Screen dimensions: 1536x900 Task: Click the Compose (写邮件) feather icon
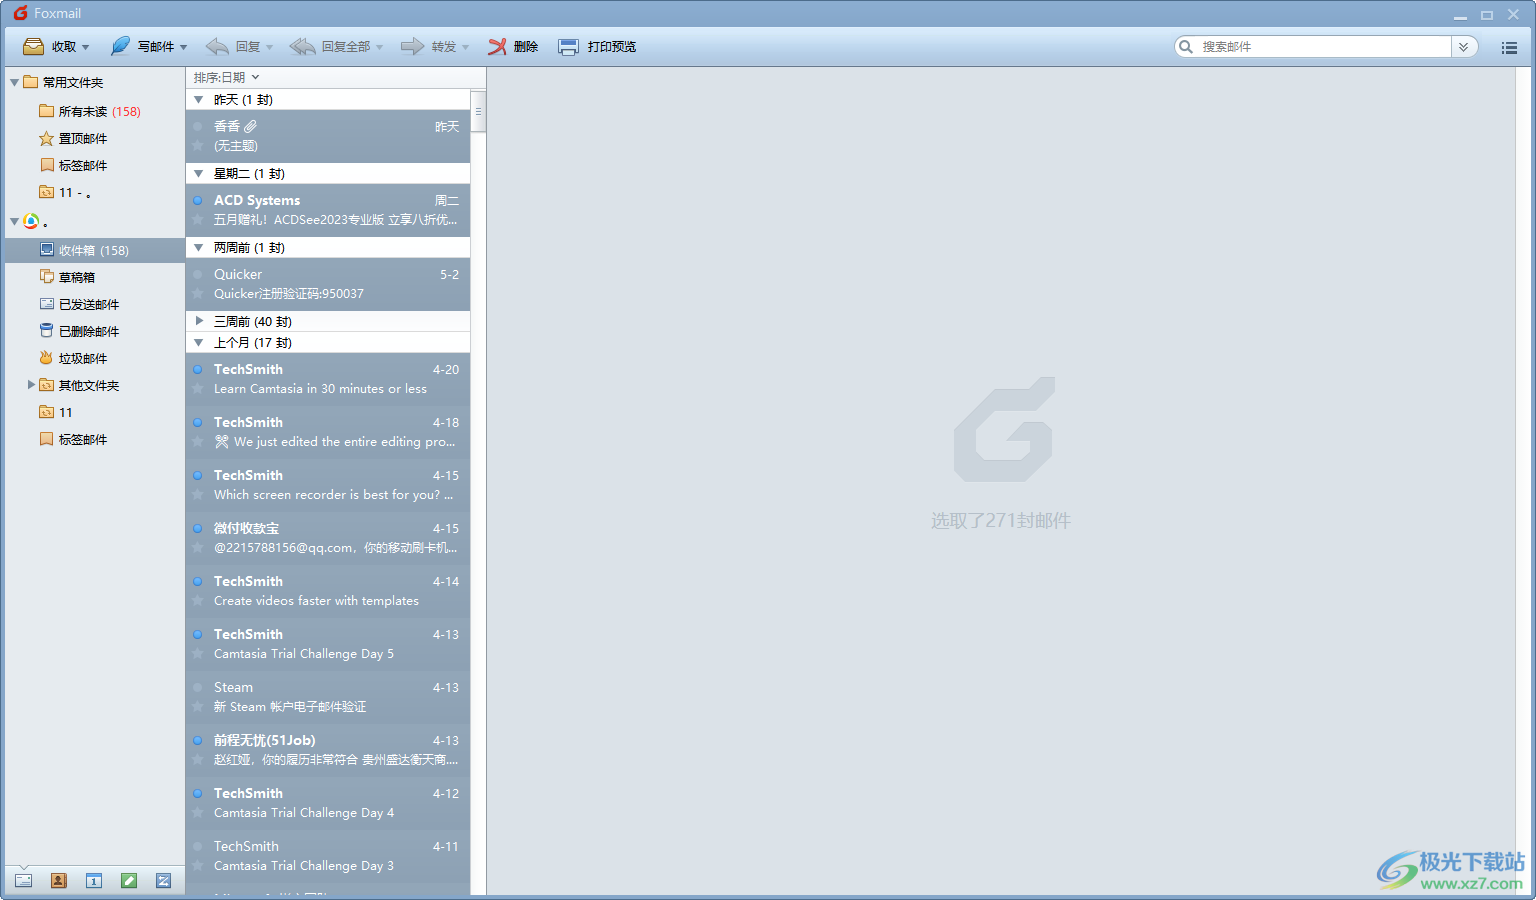tap(120, 46)
